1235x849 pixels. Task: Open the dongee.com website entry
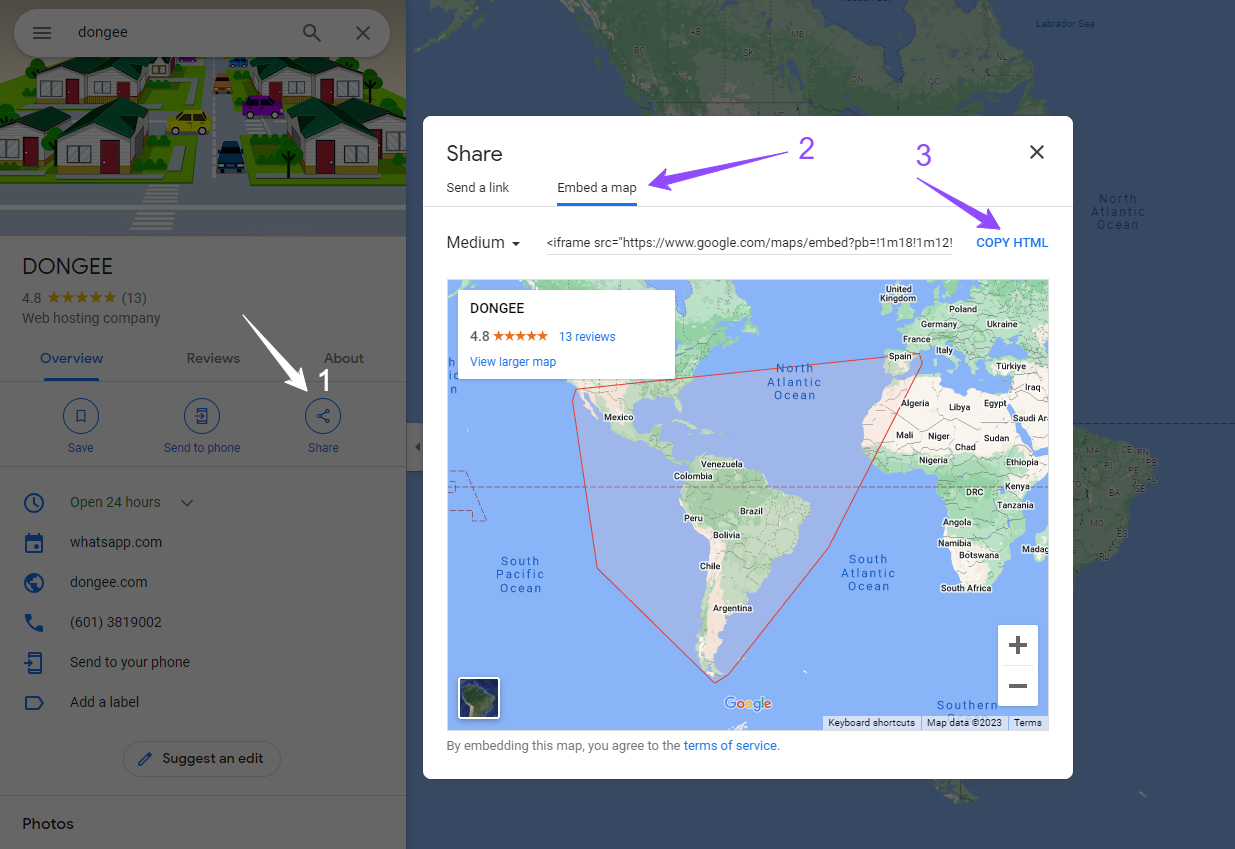pos(109,582)
